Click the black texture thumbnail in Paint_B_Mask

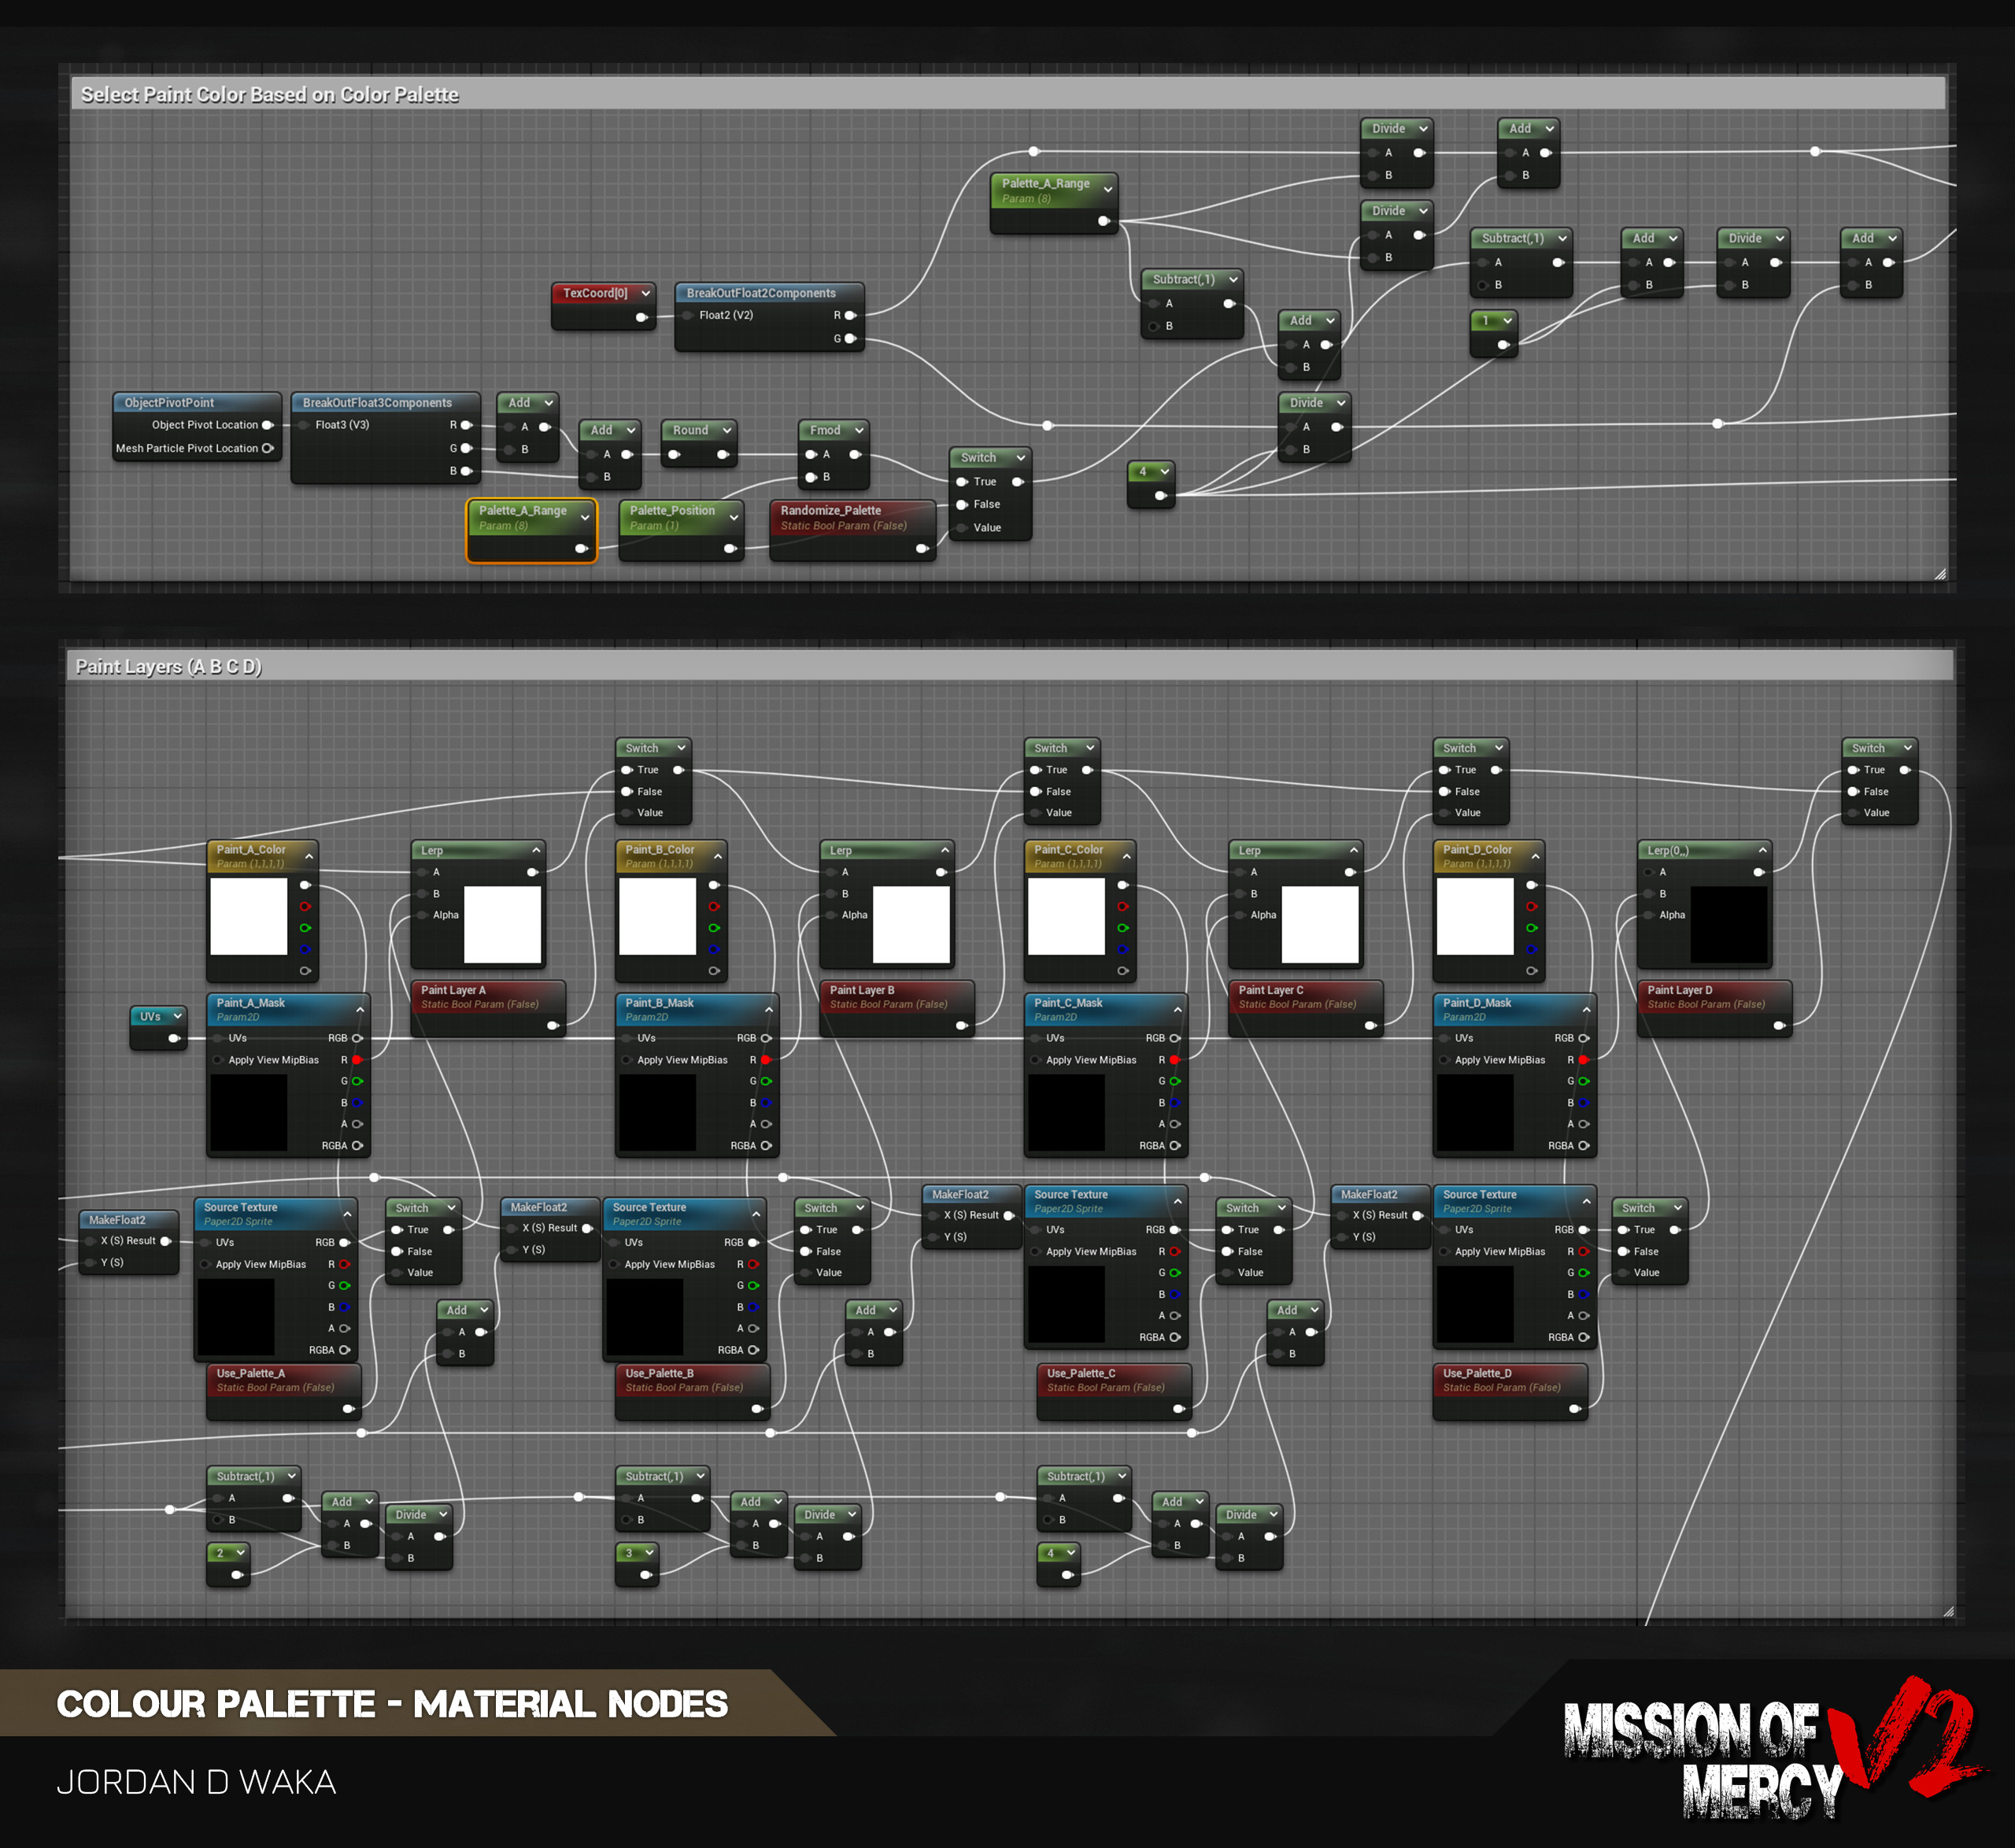657,1113
